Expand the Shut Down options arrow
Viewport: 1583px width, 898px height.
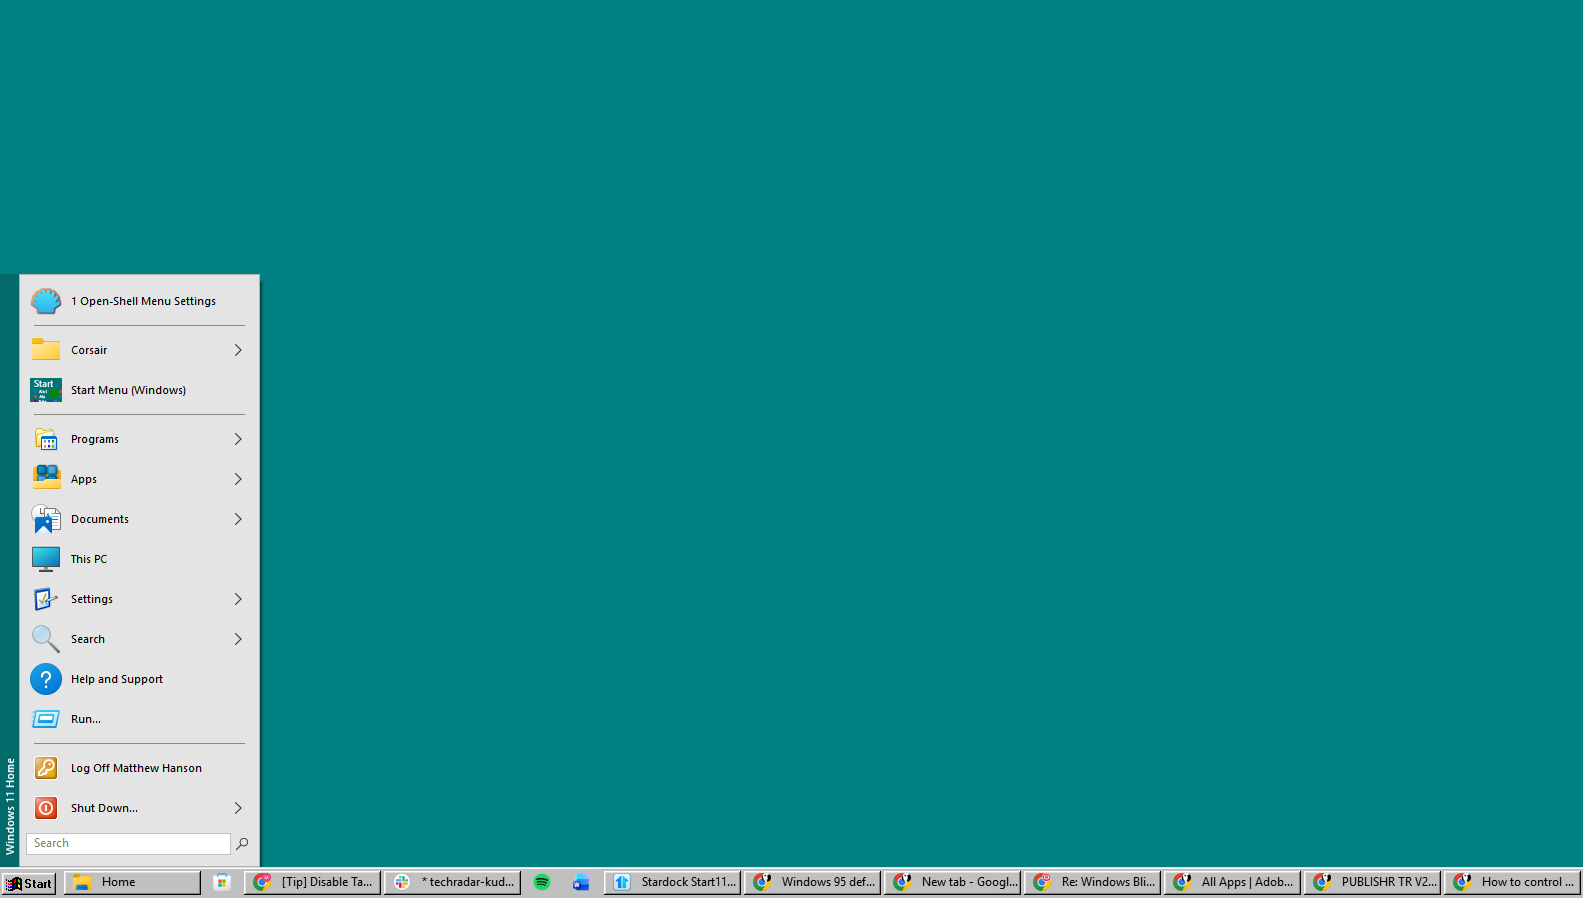pyautogui.click(x=238, y=808)
